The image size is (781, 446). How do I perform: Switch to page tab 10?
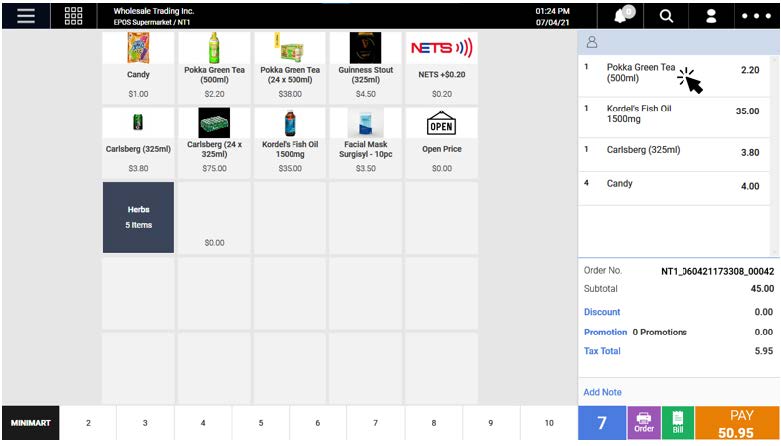click(x=549, y=423)
